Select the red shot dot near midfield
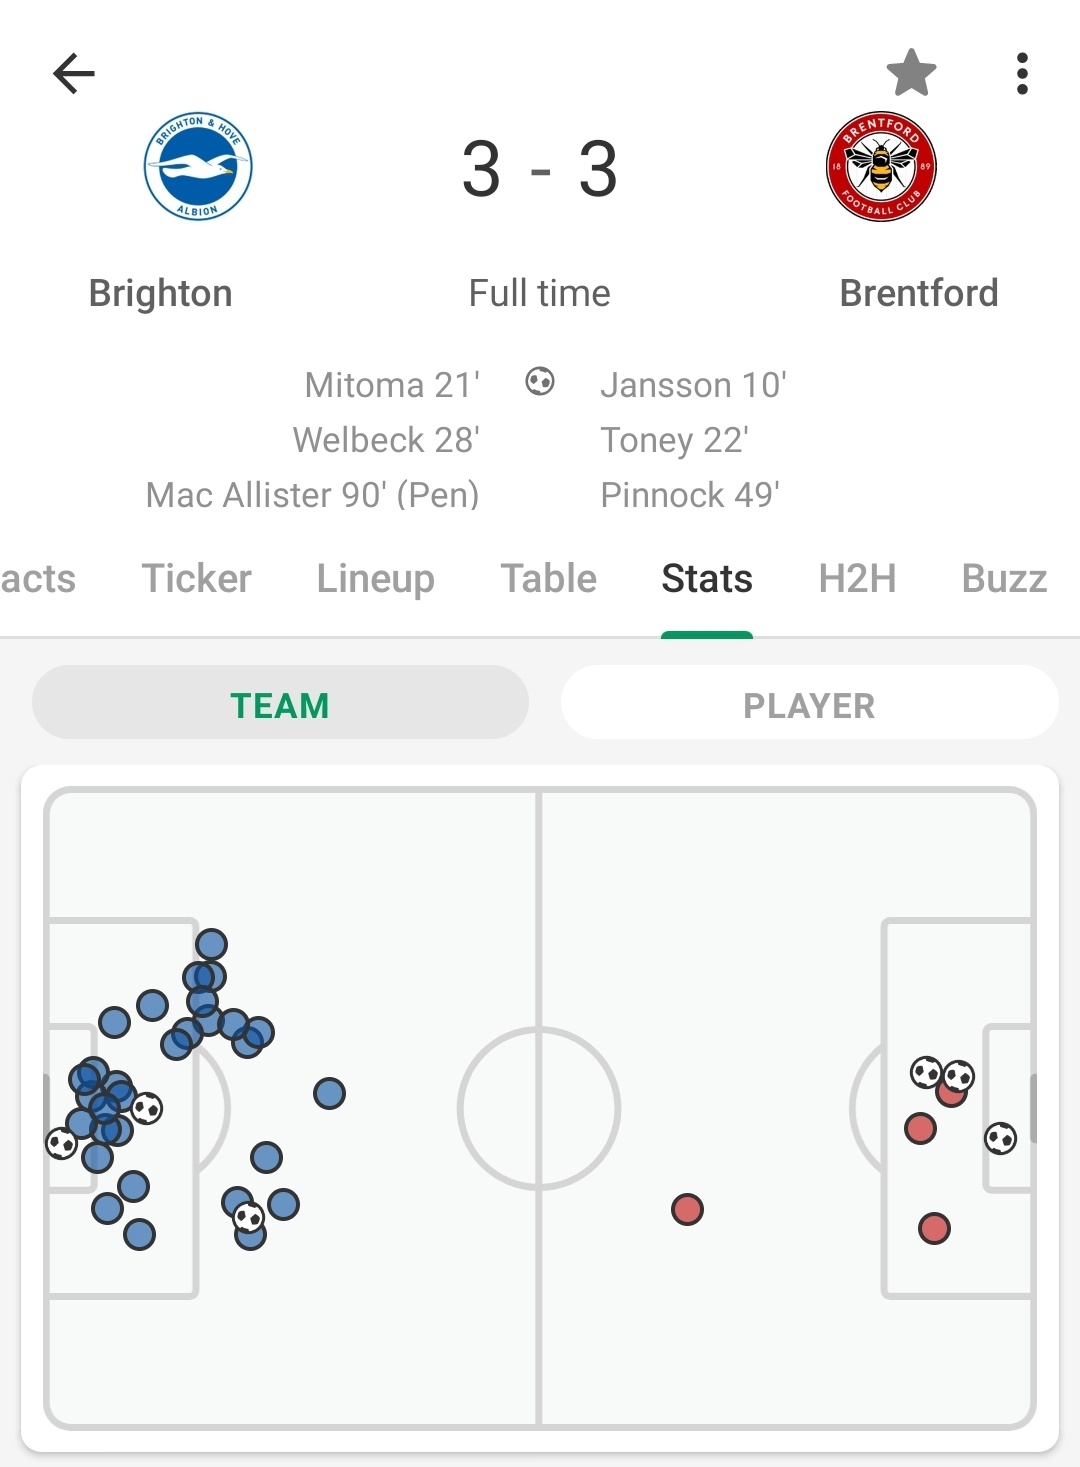 pyautogui.click(x=687, y=1210)
